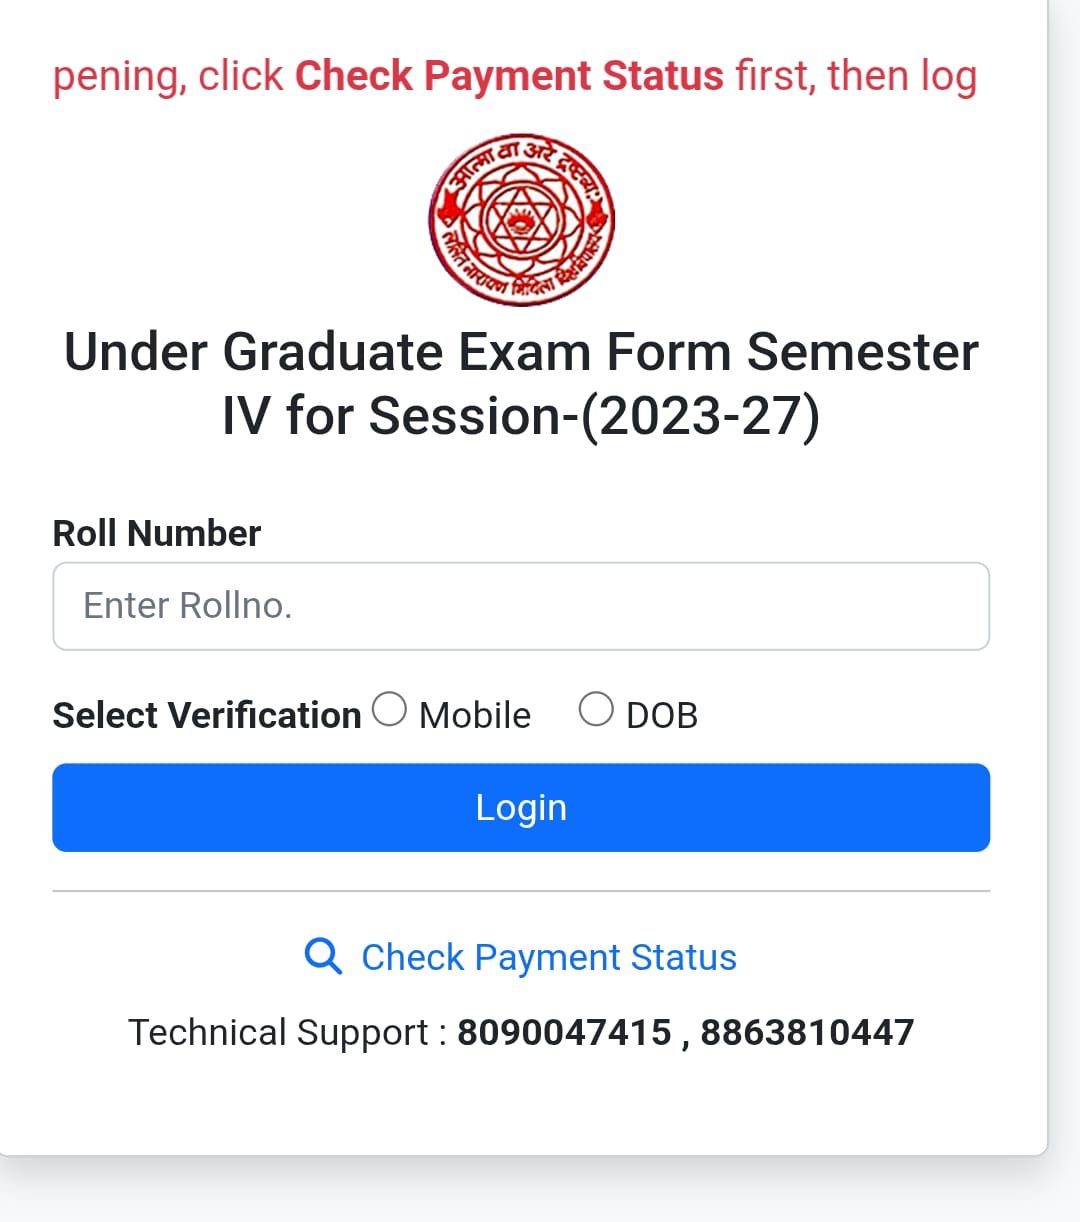Click the Select Verification label
The width and height of the screenshot is (1080, 1222).
[207, 716]
